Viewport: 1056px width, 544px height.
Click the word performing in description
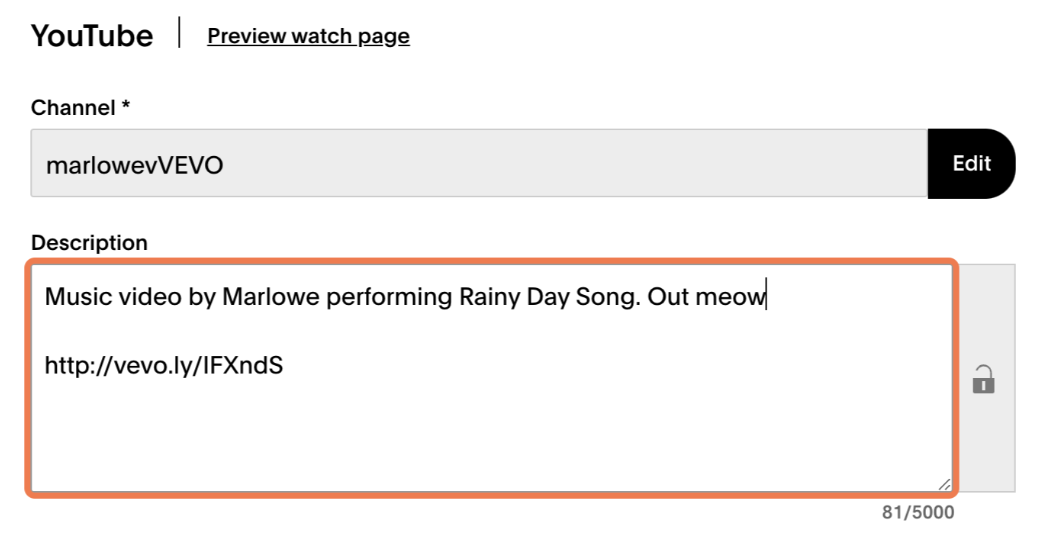(389, 297)
